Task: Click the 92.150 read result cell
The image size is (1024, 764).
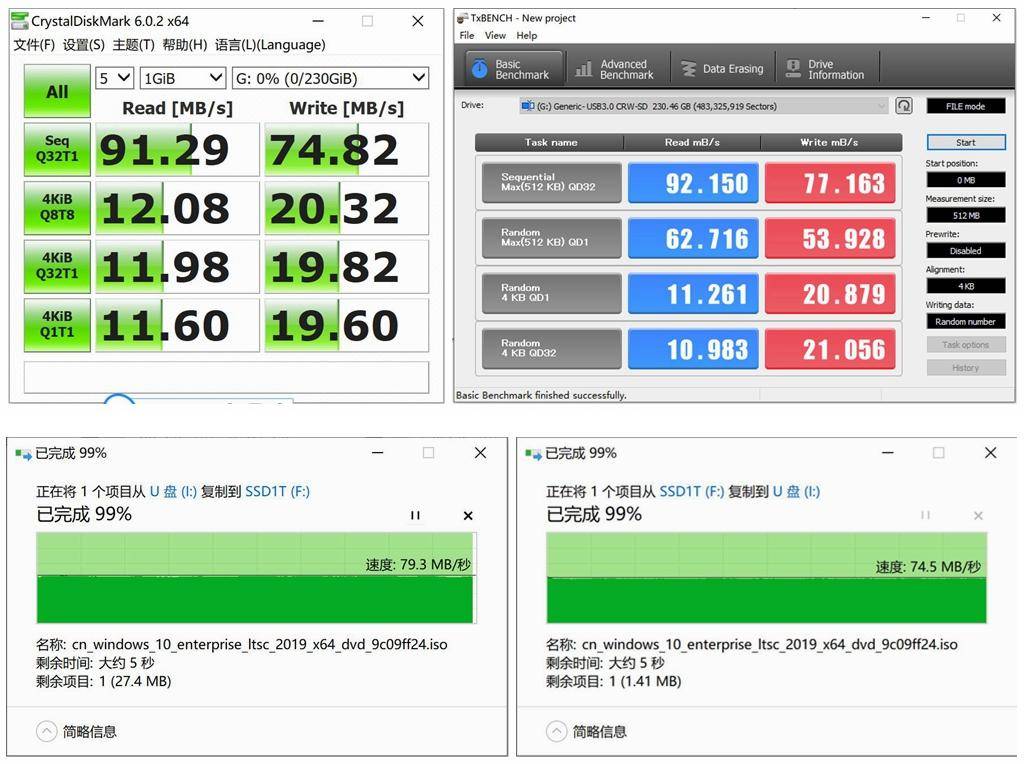Action: [693, 183]
